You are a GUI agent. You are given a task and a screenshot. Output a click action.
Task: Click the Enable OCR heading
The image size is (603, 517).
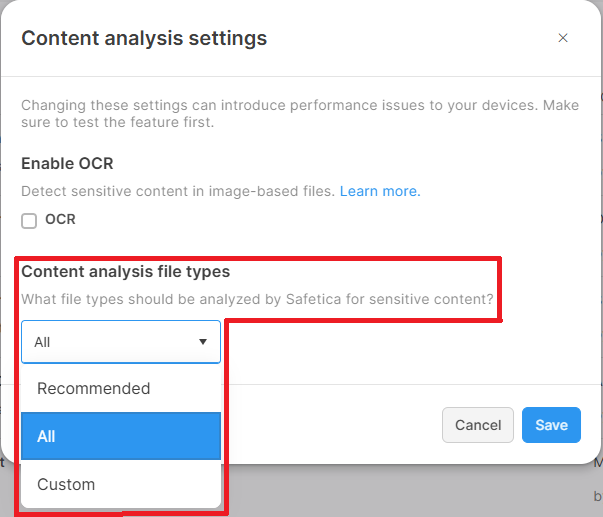tap(75, 162)
